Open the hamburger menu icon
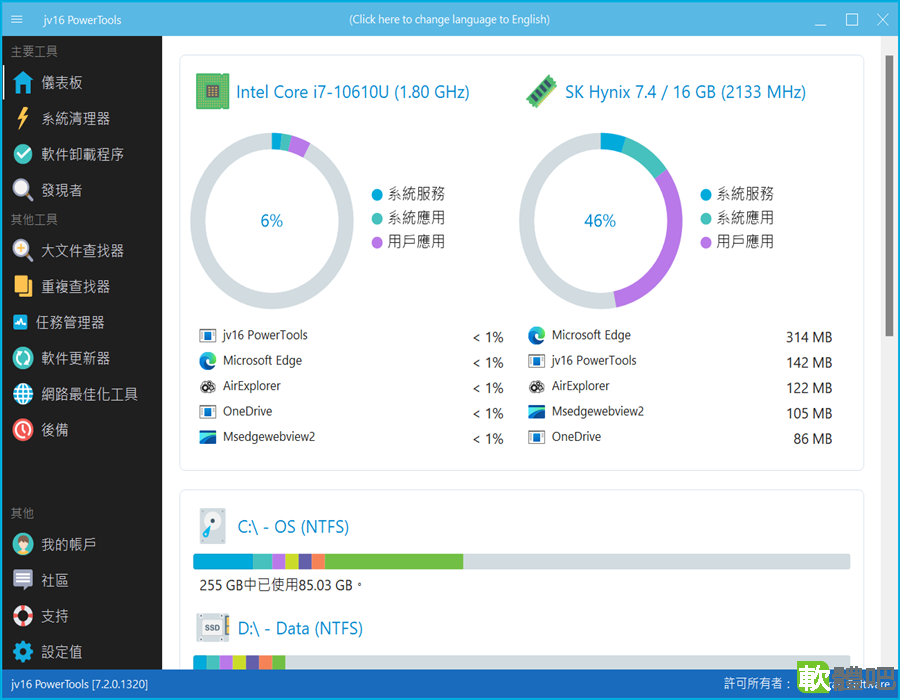Viewport: 900px width, 700px height. tap(17, 20)
